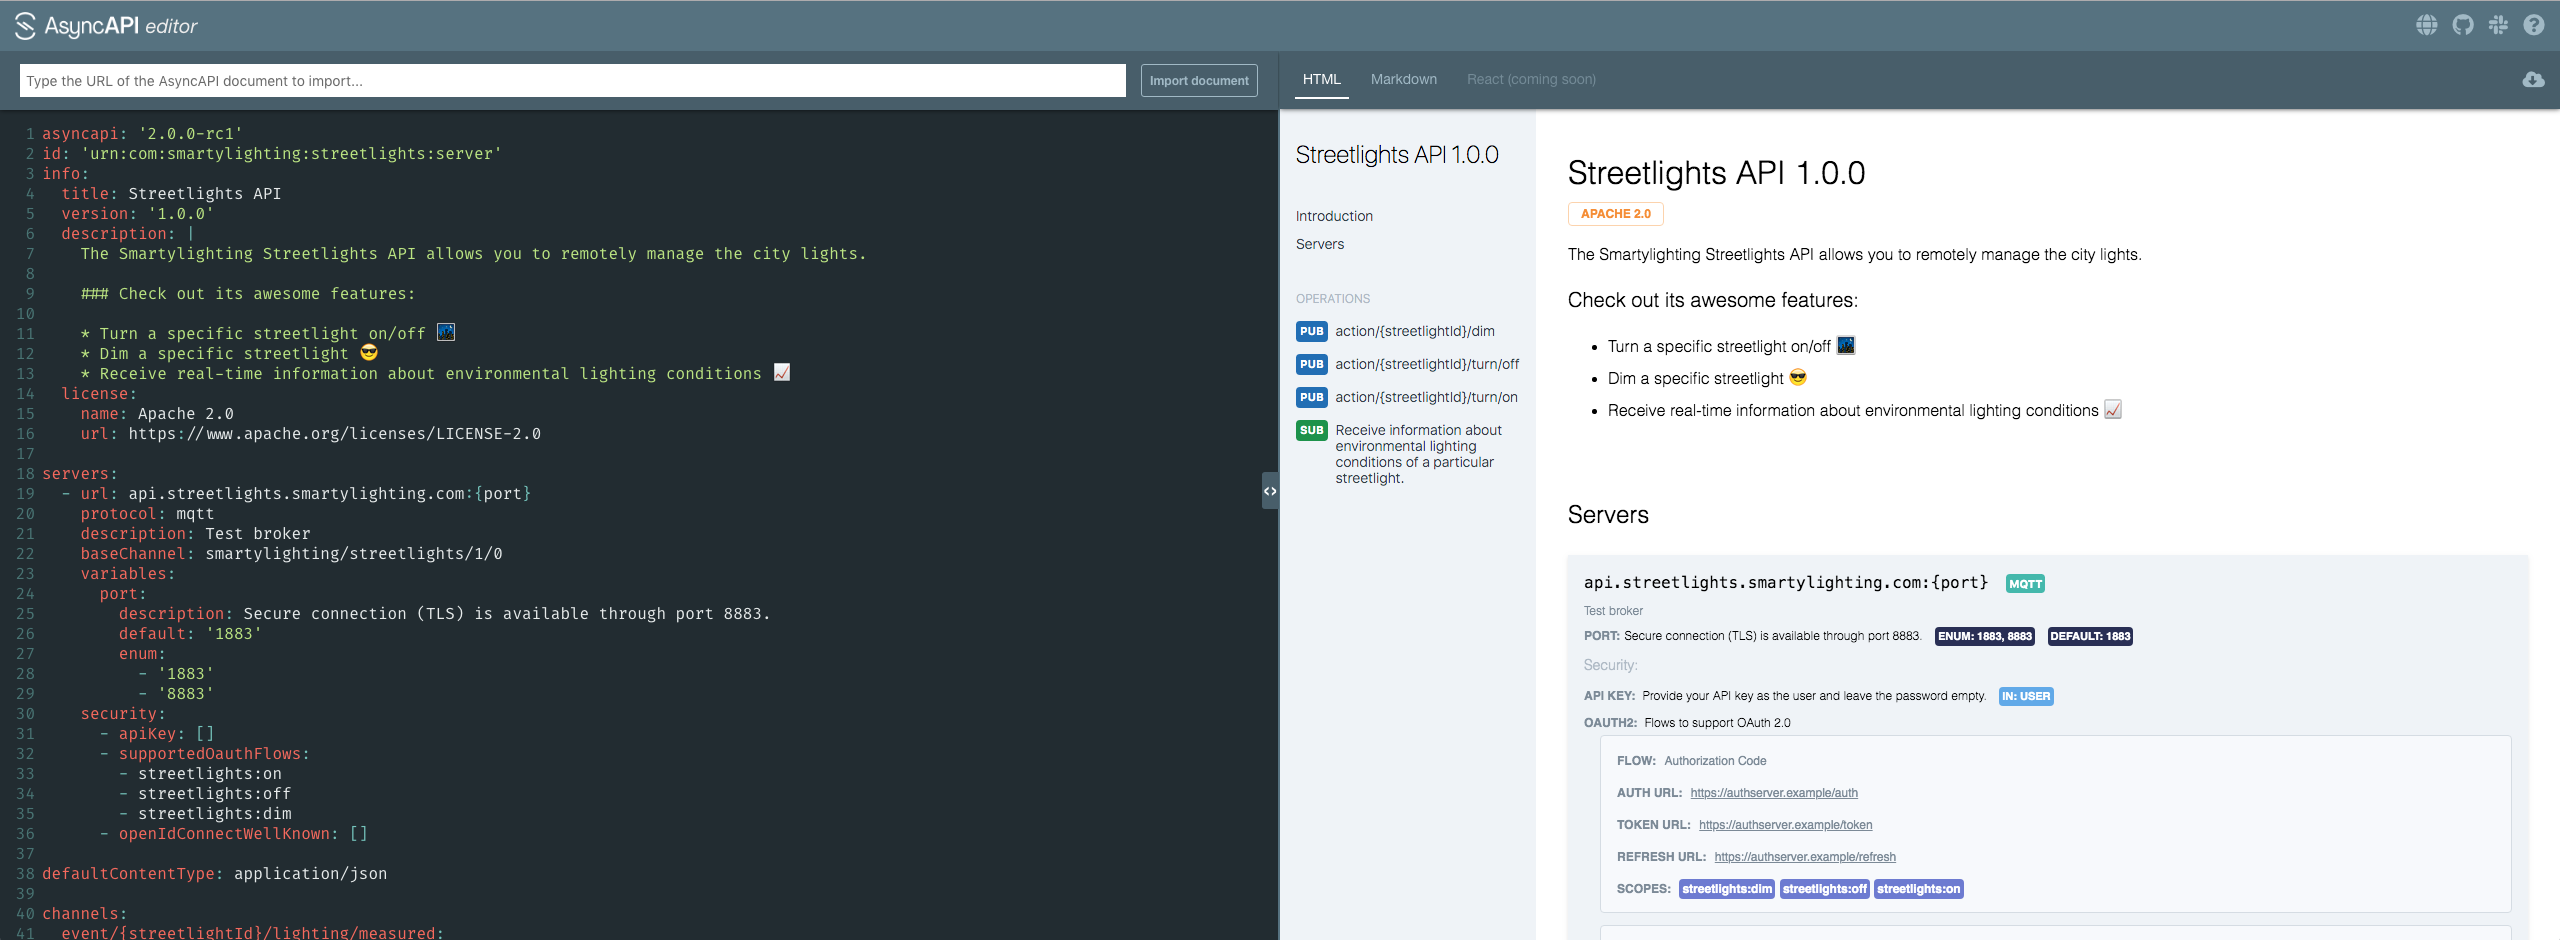The width and height of the screenshot is (2560, 940).
Task: Open the auth URL link
Action: click(1774, 793)
